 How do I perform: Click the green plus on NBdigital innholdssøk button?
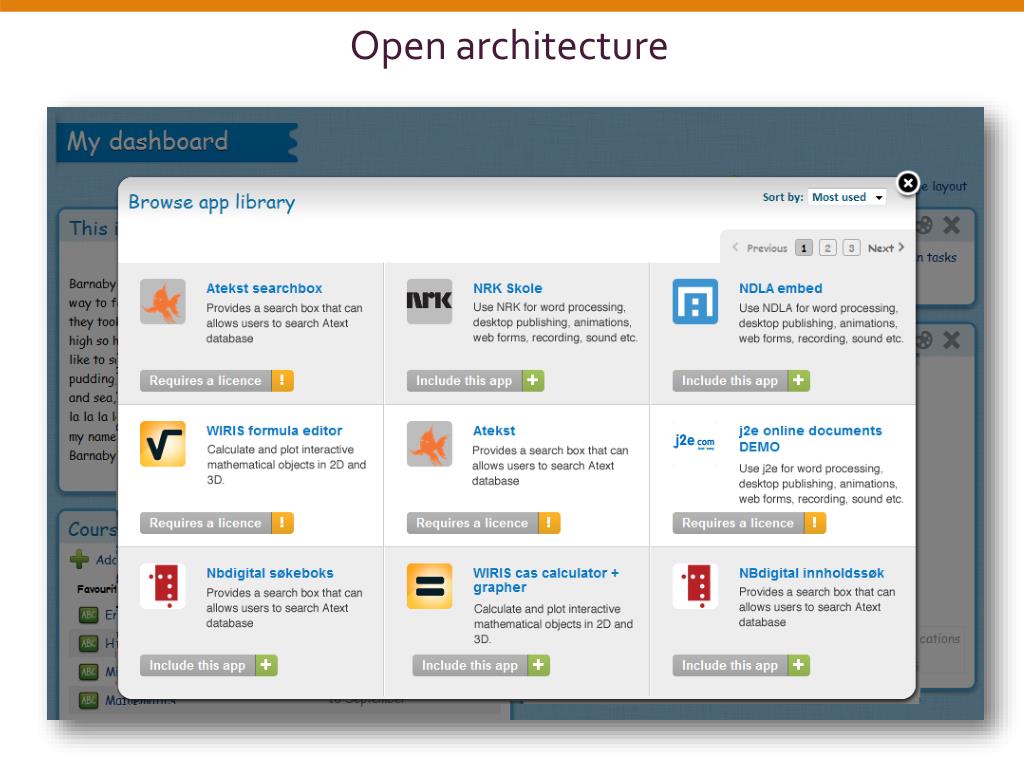click(x=799, y=665)
